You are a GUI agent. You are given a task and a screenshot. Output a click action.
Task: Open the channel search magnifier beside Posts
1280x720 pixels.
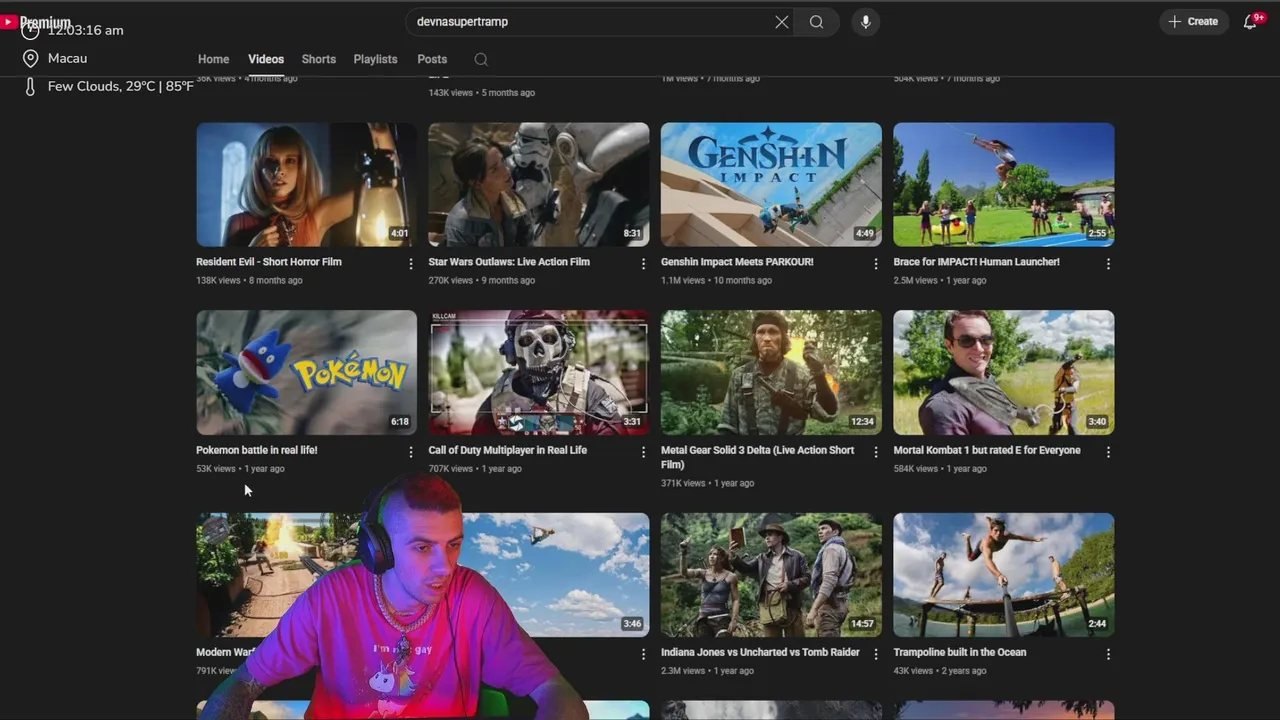[481, 59]
